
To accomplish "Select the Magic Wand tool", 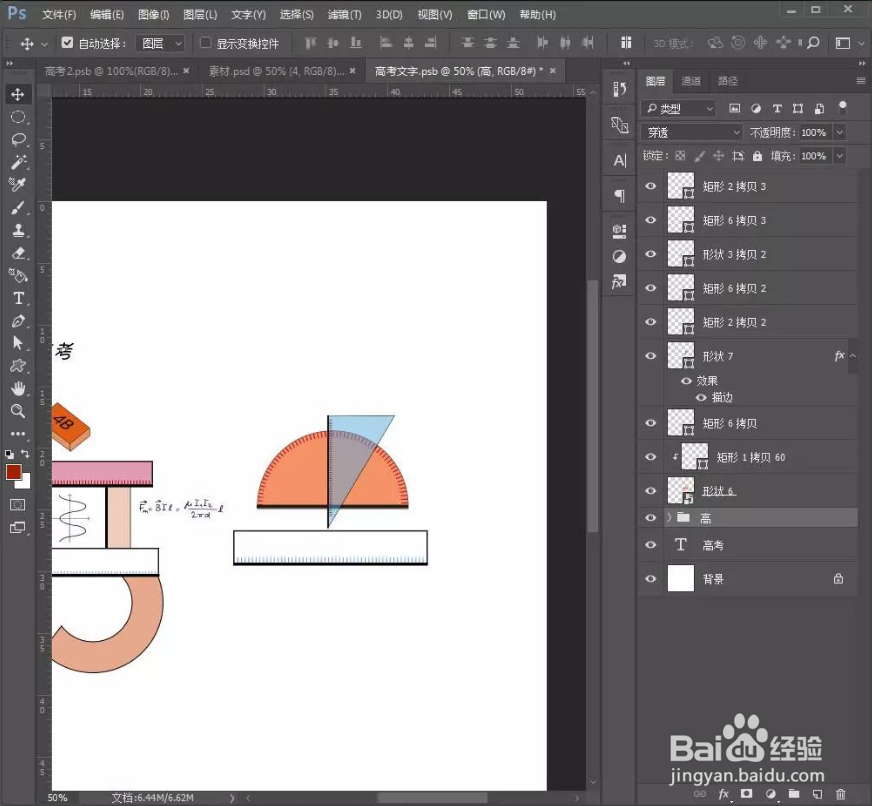I will coord(18,162).
